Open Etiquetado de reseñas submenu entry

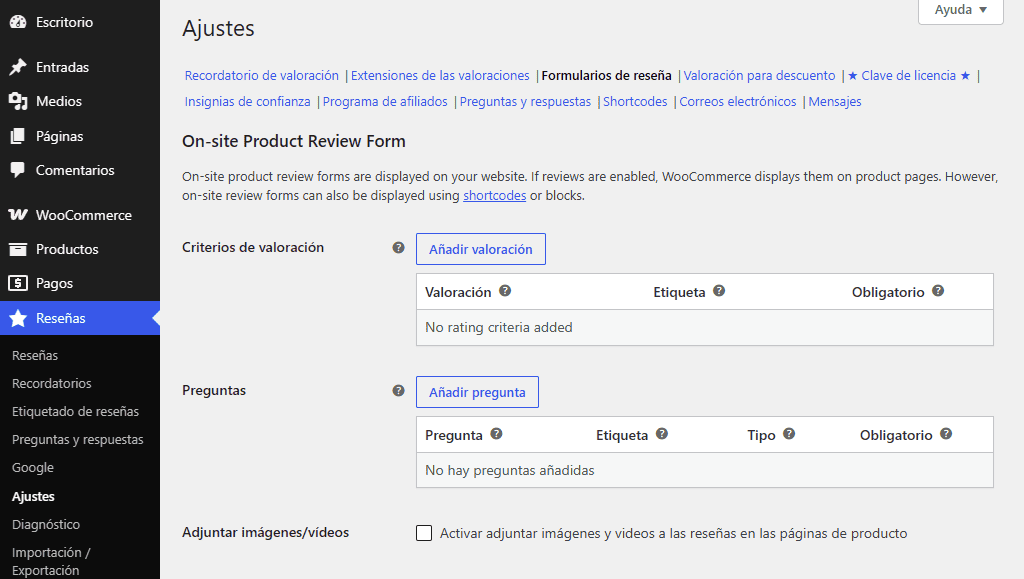click(75, 411)
